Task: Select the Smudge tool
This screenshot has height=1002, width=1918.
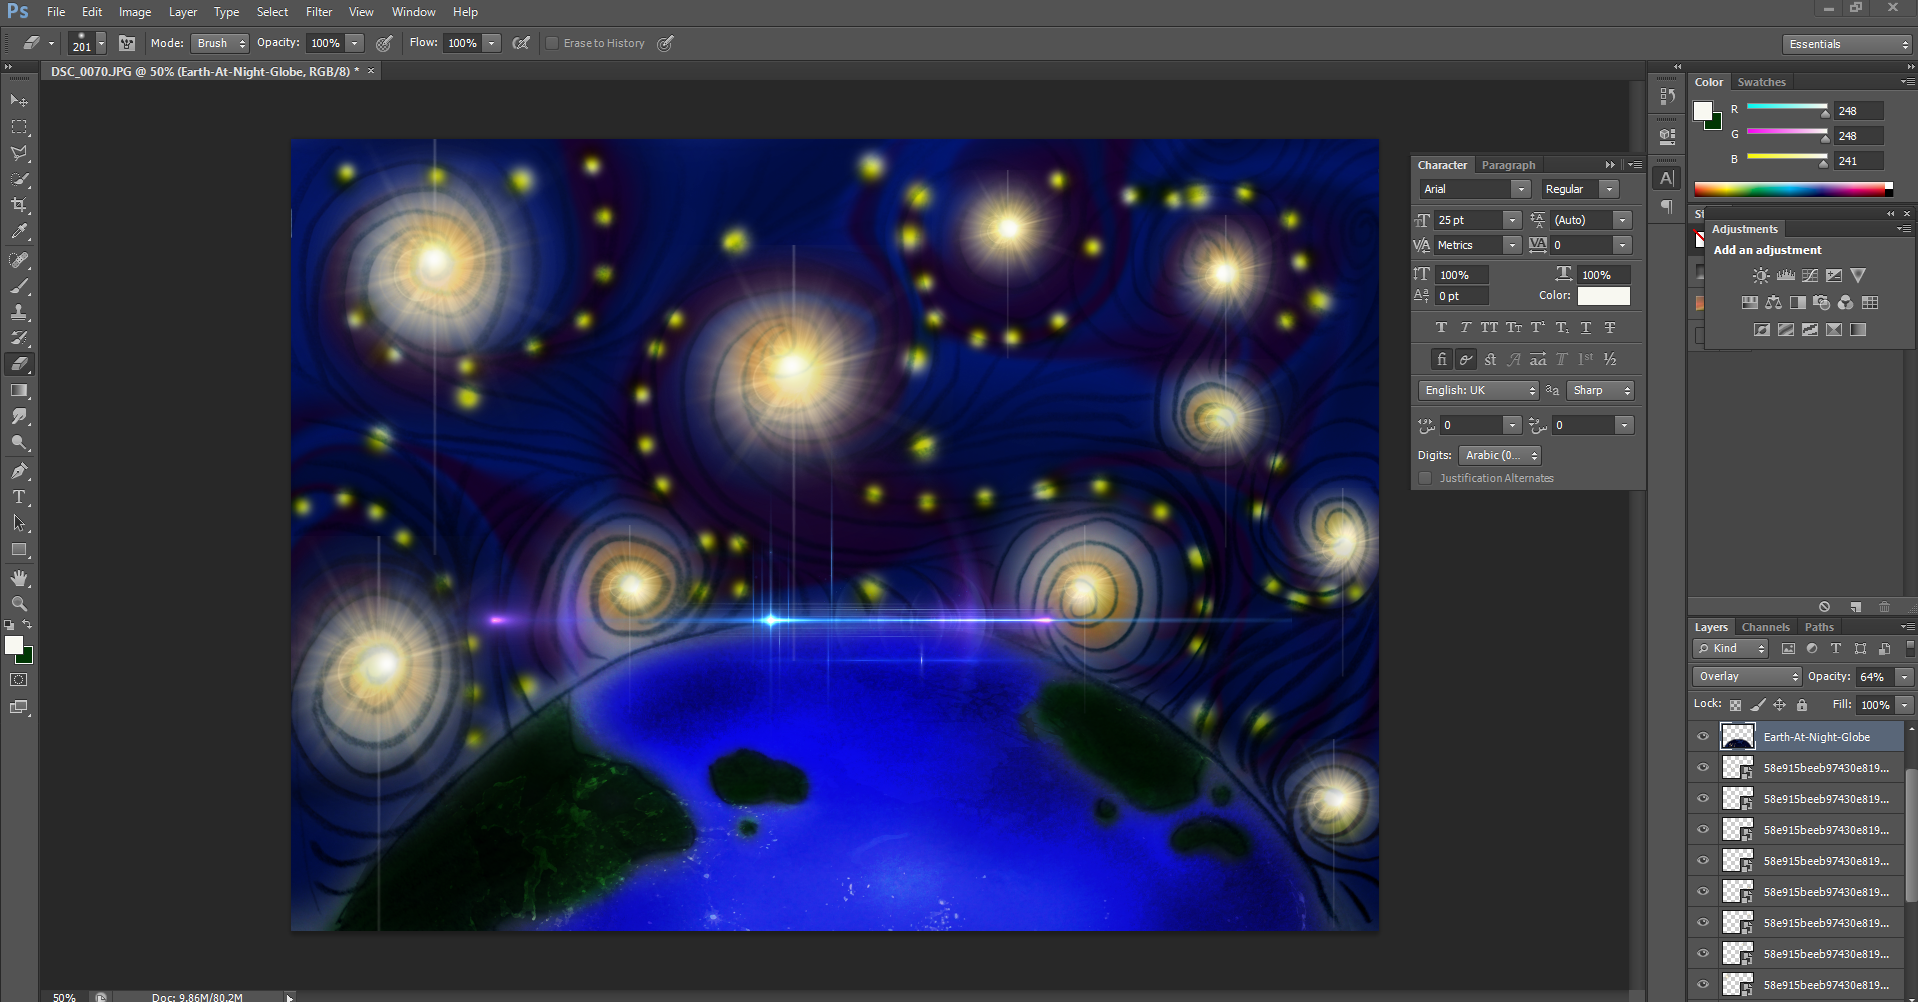Action: tap(19, 416)
